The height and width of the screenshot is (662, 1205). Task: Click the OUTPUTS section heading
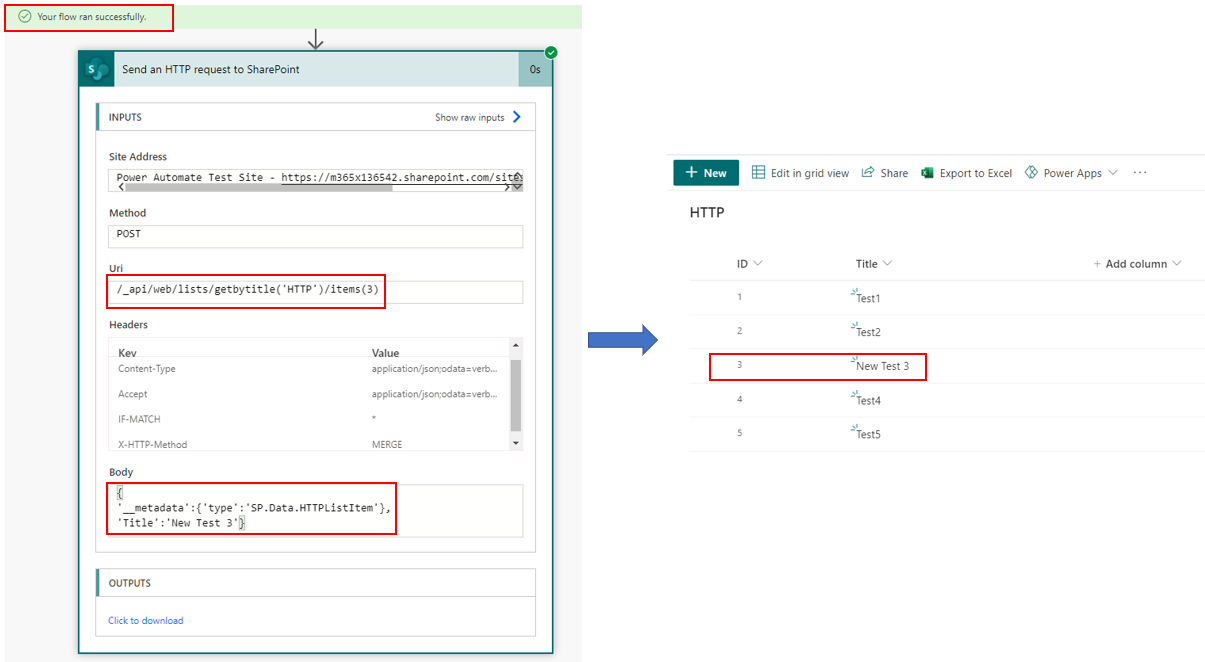pos(130,583)
